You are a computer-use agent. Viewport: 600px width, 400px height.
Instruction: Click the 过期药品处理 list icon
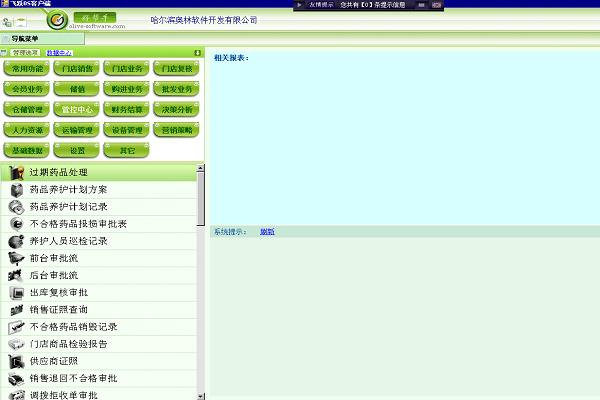[17, 173]
